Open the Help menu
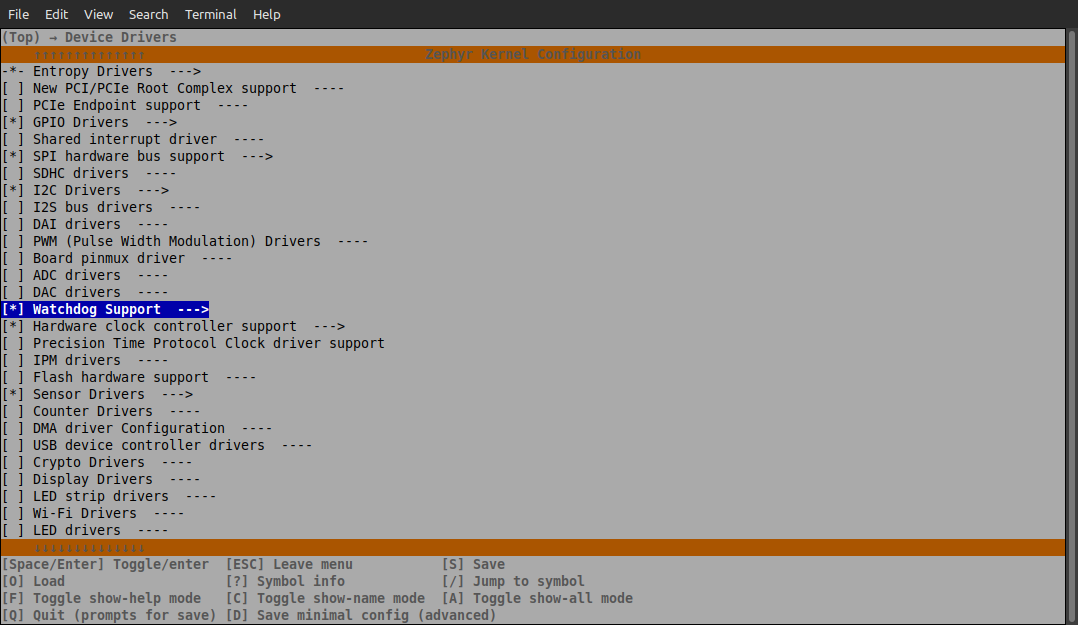This screenshot has width=1078, height=625. click(266, 14)
